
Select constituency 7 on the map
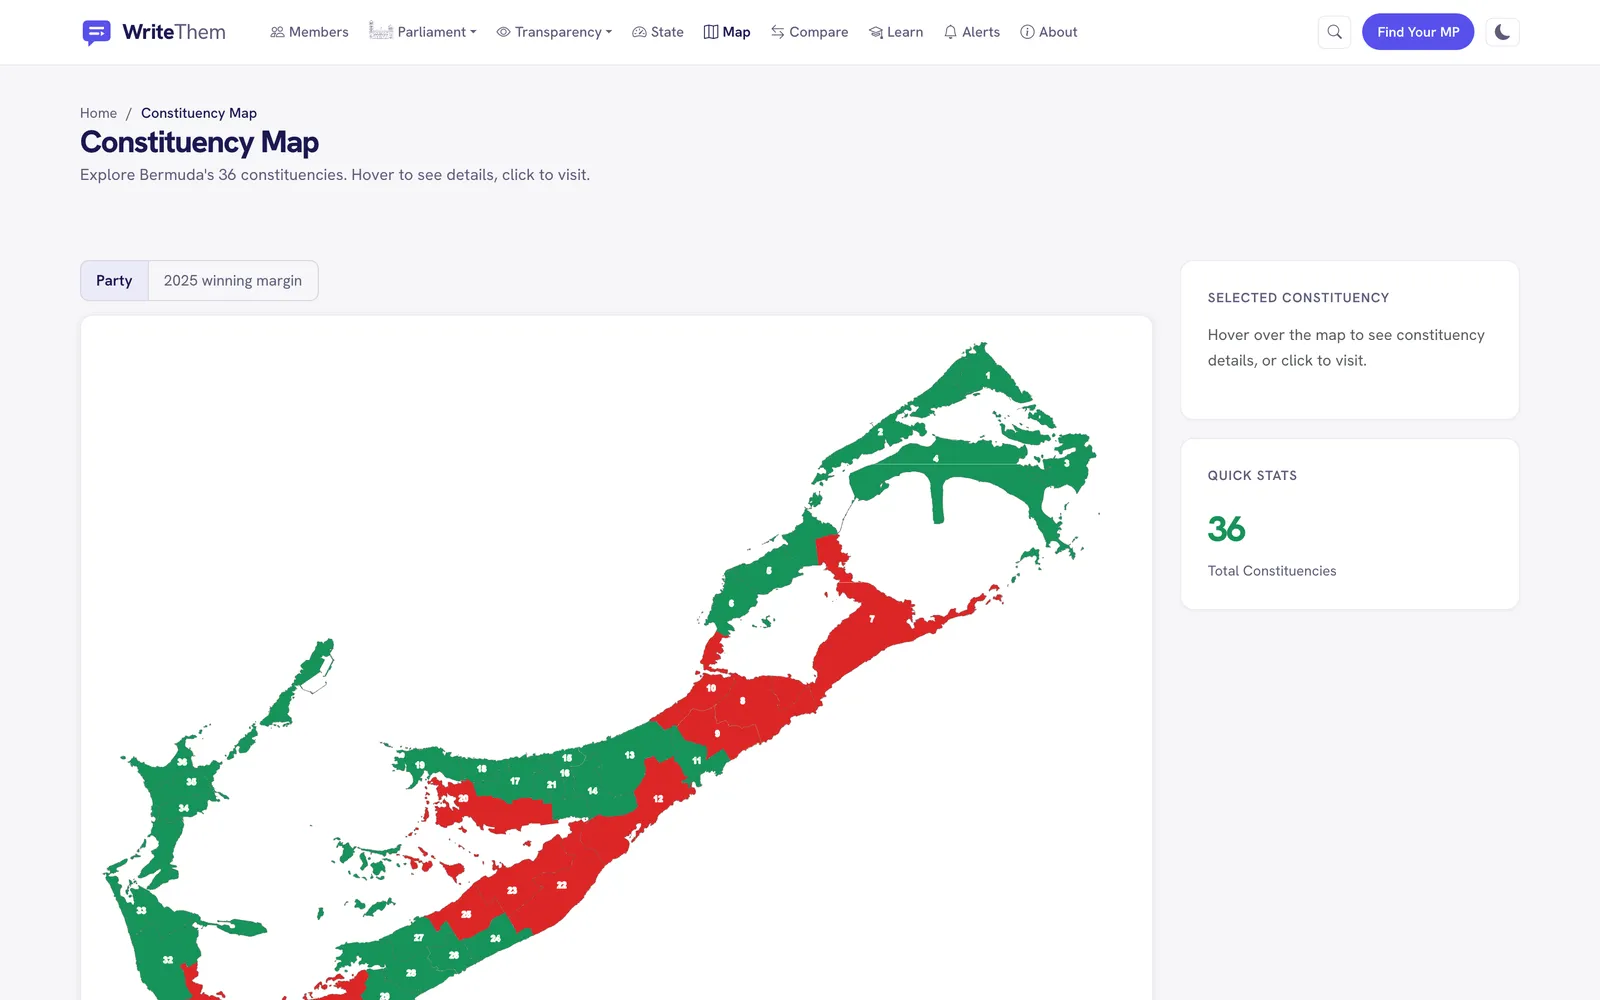(x=872, y=620)
